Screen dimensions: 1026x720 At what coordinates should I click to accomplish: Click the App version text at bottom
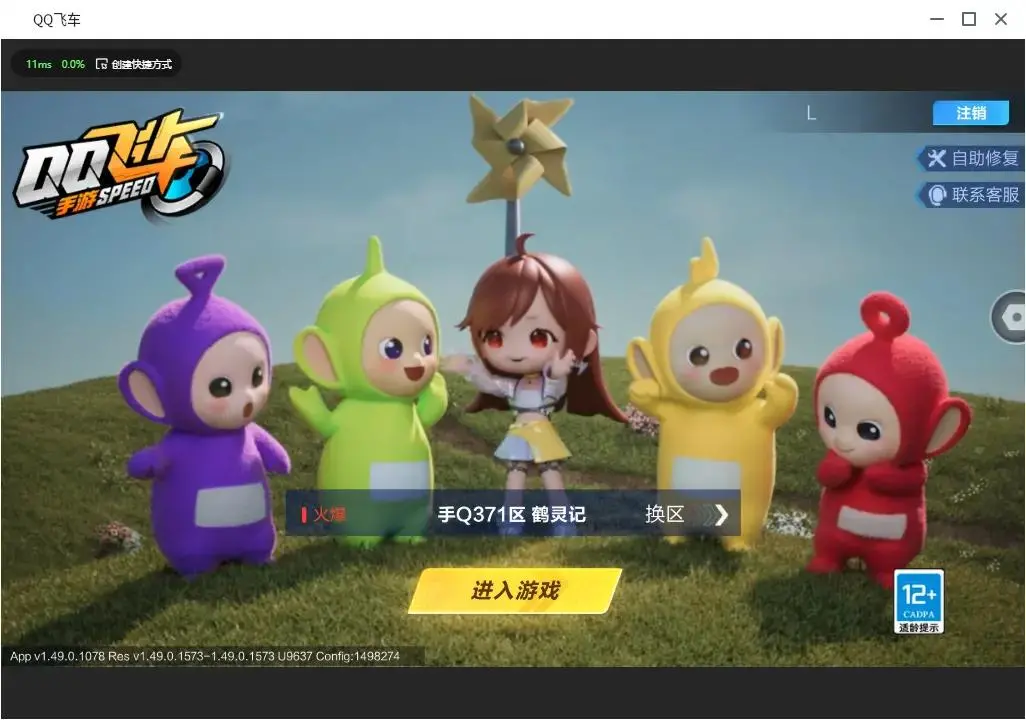point(205,656)
